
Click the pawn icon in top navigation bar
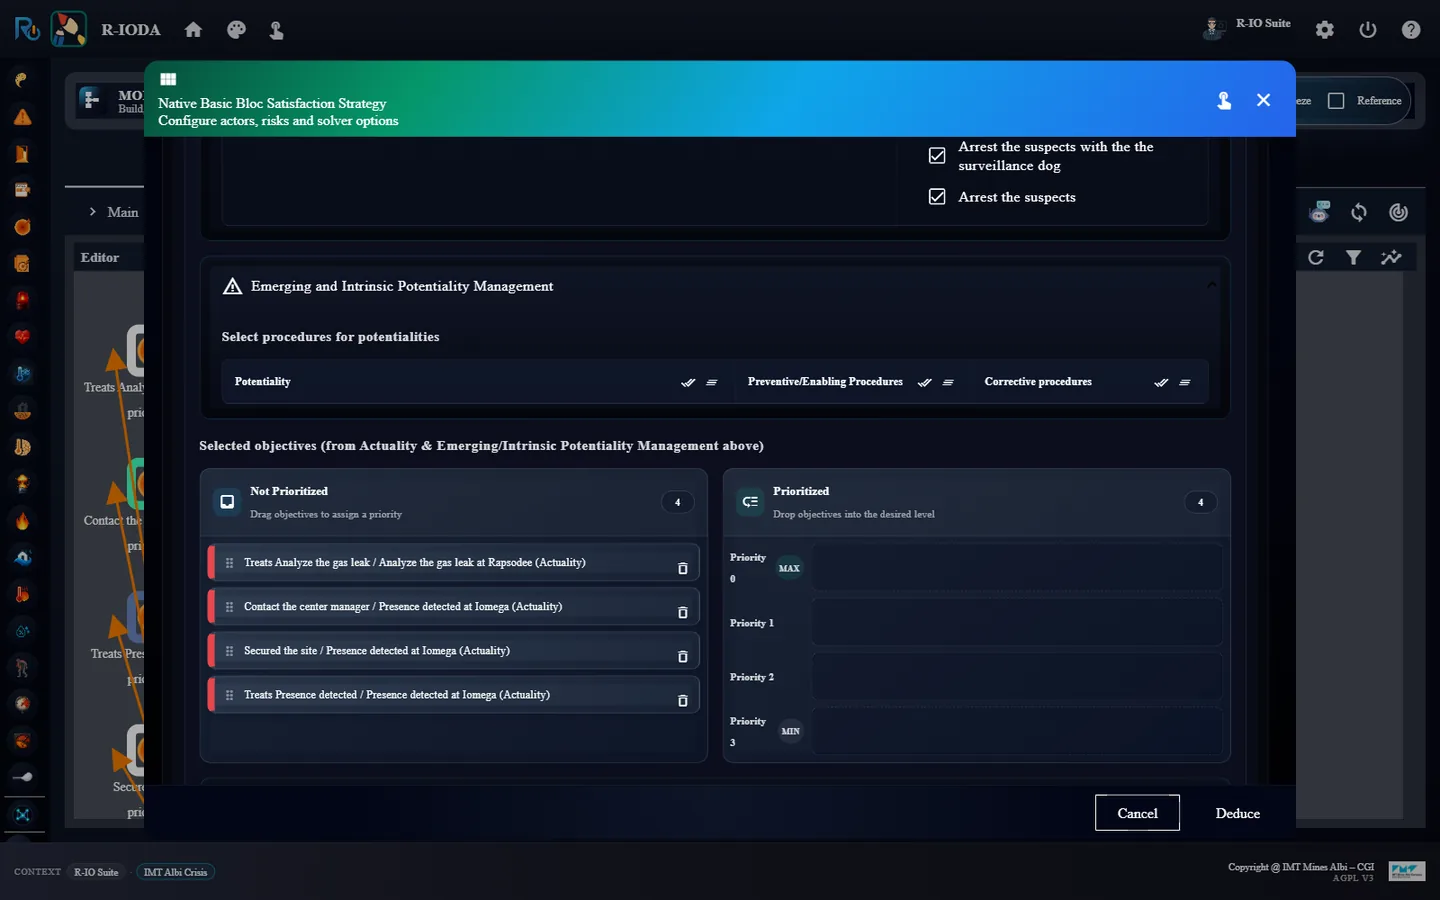click(277, 30)
